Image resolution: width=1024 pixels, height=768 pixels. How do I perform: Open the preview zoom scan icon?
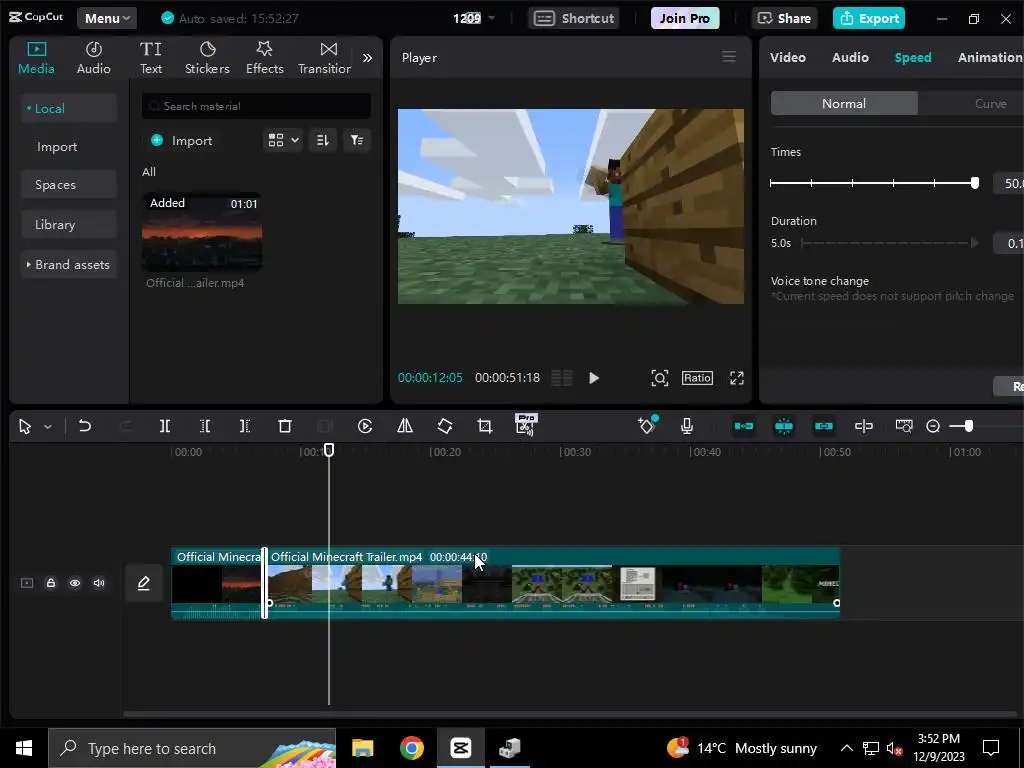point(660,378)
